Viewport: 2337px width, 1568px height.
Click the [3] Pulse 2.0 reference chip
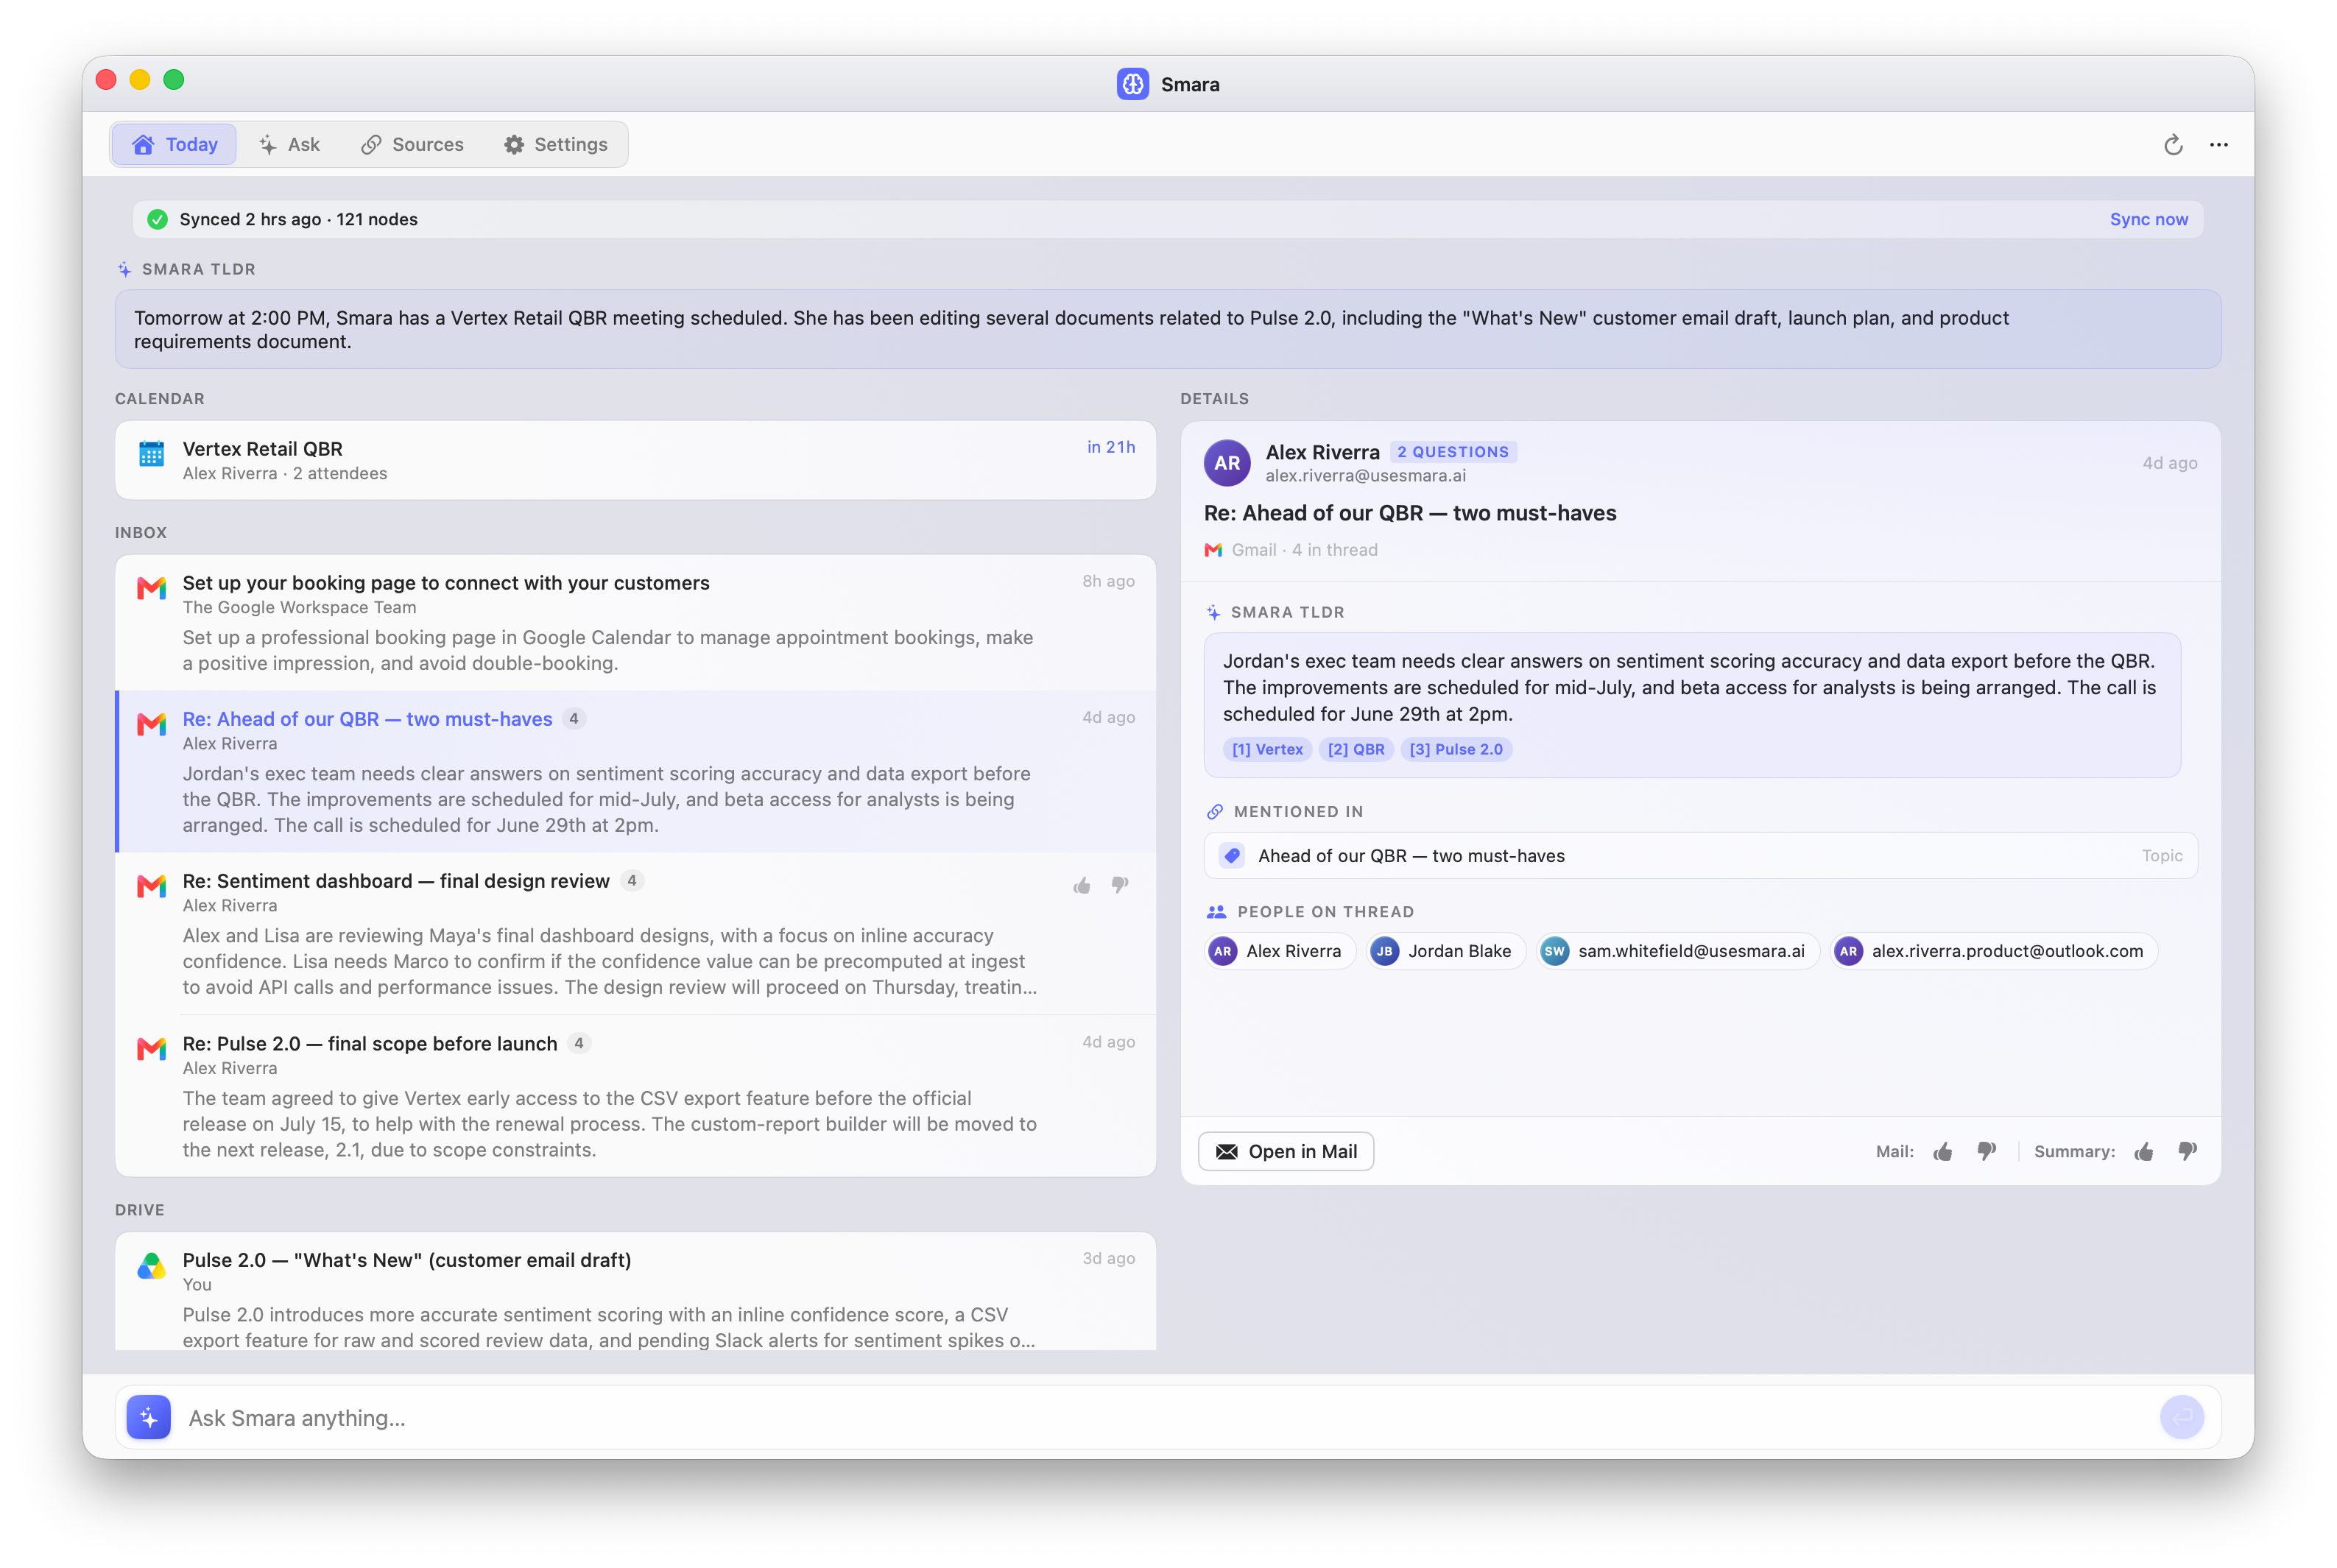coord(1455,749)
